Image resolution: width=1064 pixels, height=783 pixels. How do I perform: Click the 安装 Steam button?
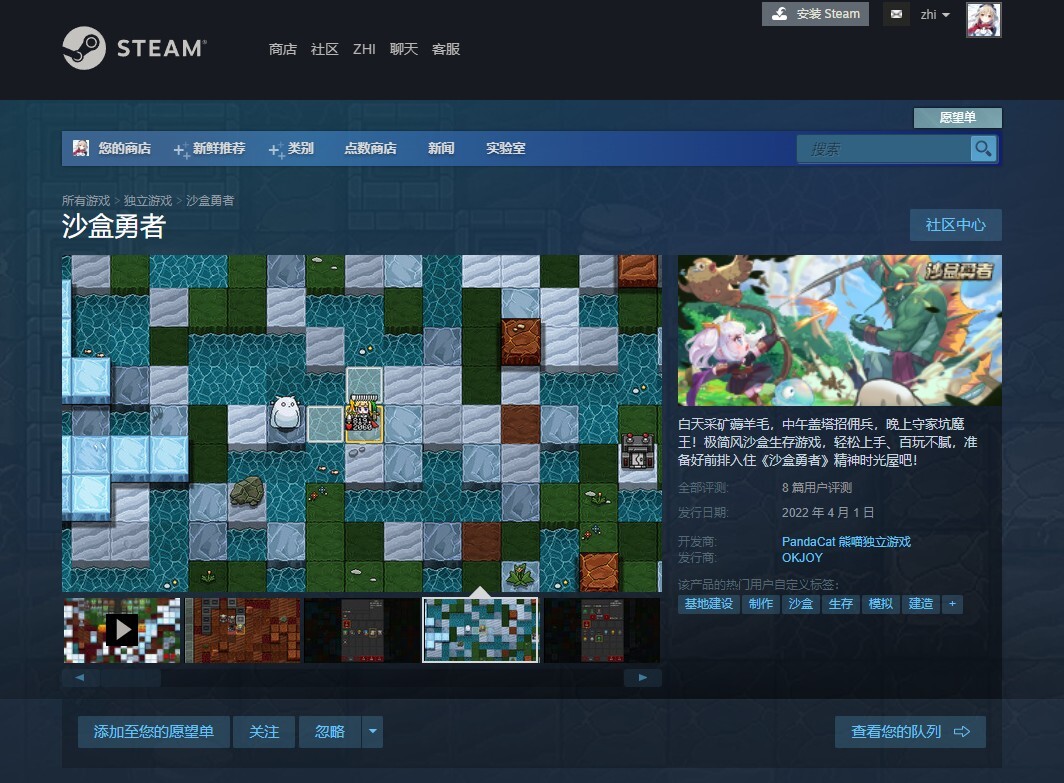(x=816, y=14)
